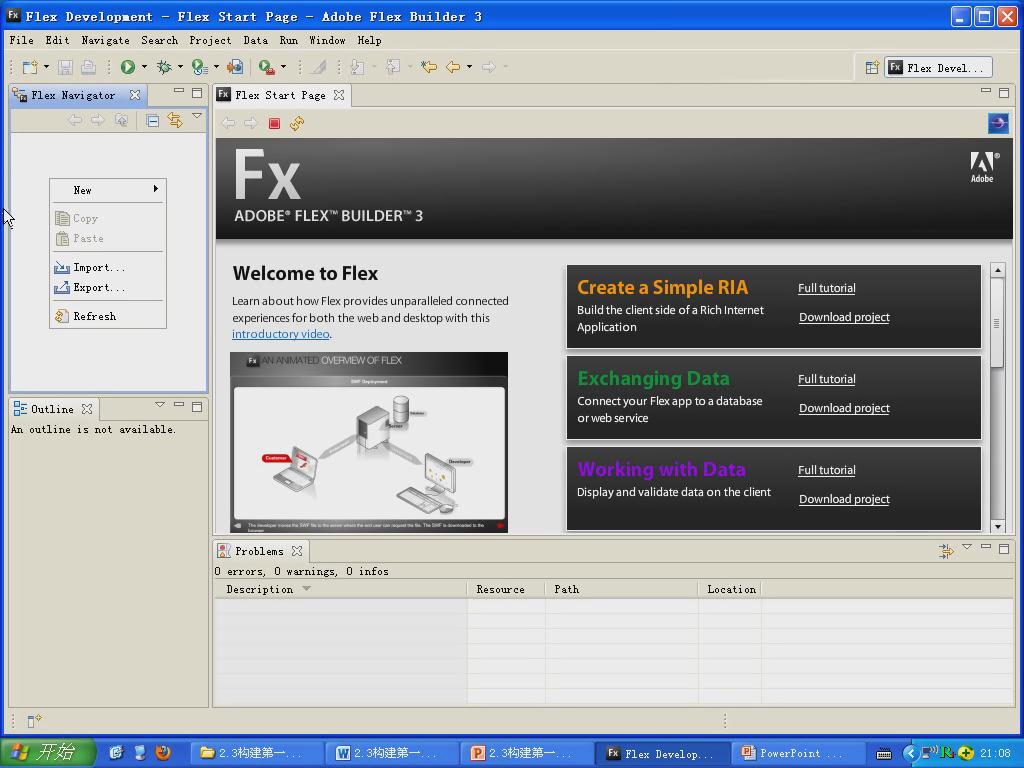The image size is (1024, 768).
Task: Click the Problems view focus icon
Action: click(946, 551)
